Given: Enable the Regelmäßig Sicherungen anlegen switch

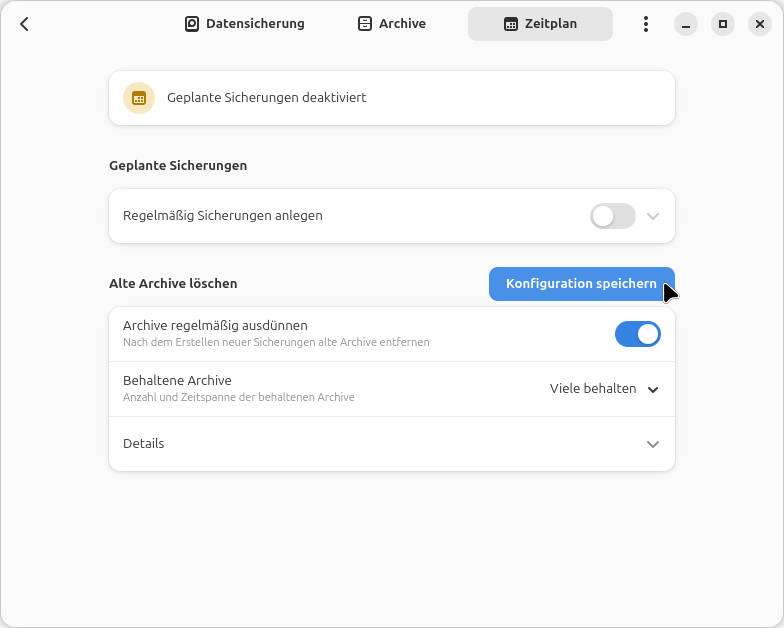Looking at the screenshot, I should click(x=613, y=216).
